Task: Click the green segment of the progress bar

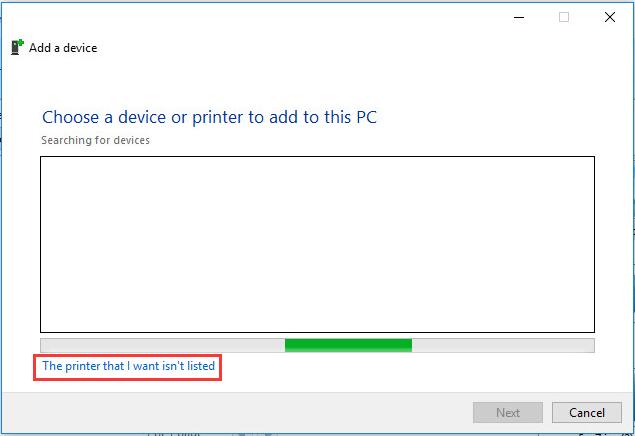Action: (x=348, y=345)
